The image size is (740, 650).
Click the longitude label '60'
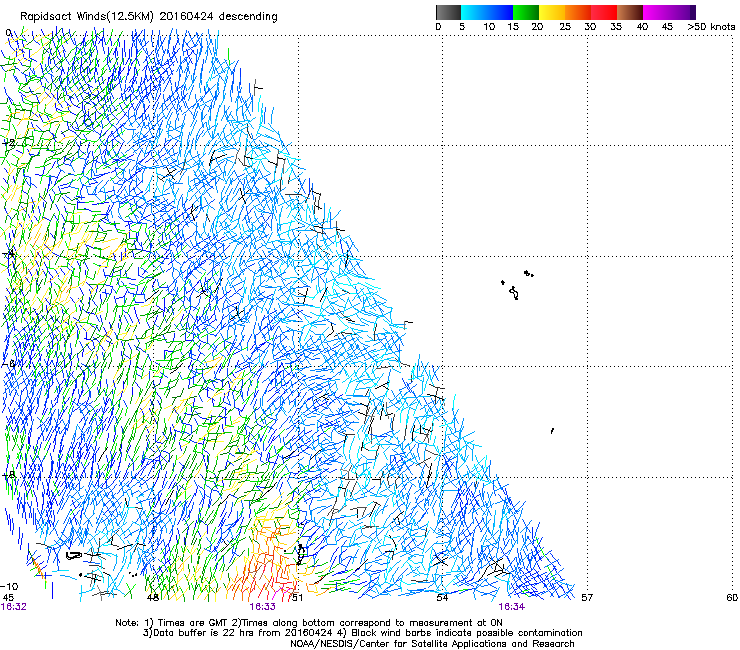[x=732, y=598]
